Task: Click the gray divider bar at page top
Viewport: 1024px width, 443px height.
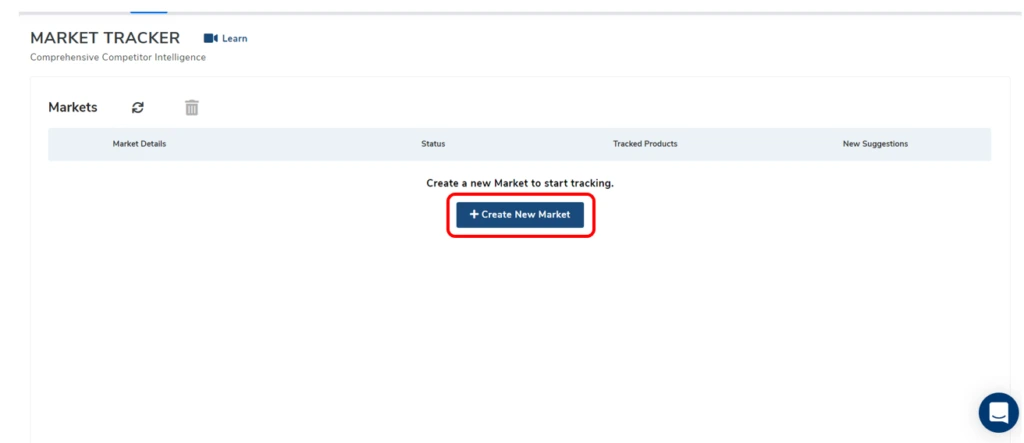Action: [600, 13]
